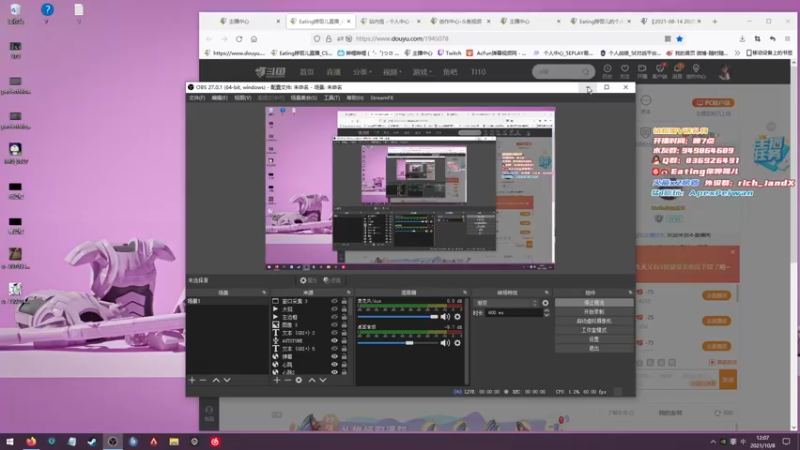
Task: Add a new scene with the plus icon
Action: tap(192, 380)
